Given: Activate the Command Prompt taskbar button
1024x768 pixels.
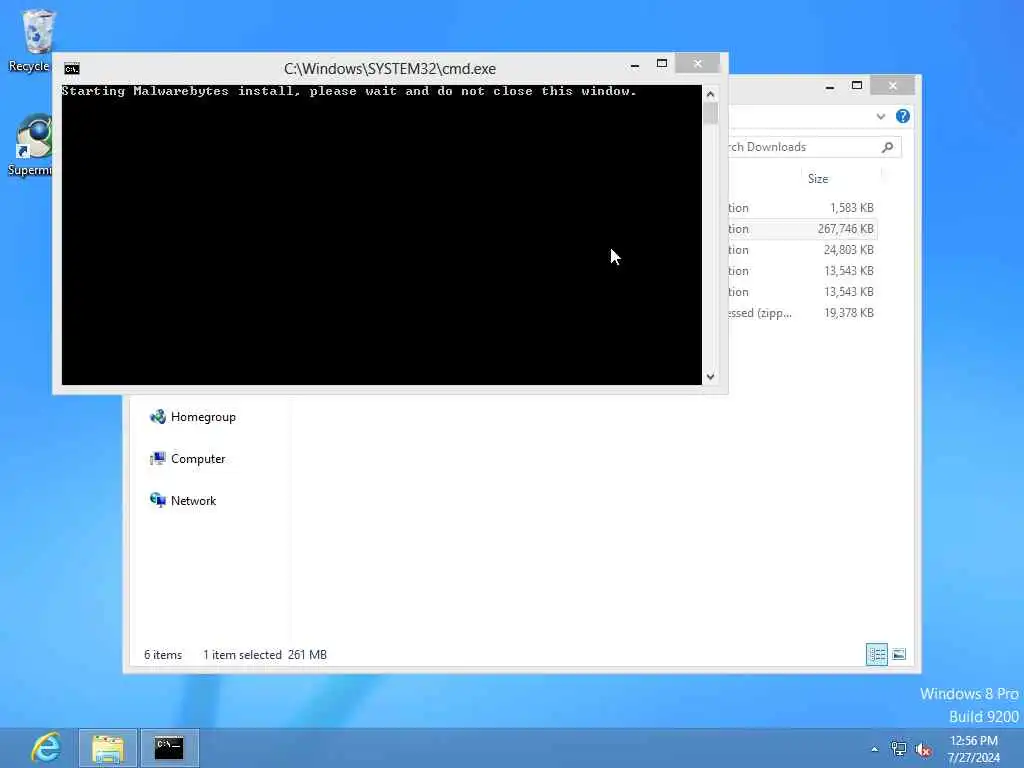Looking at the screenshot, I should pos(170,748).
